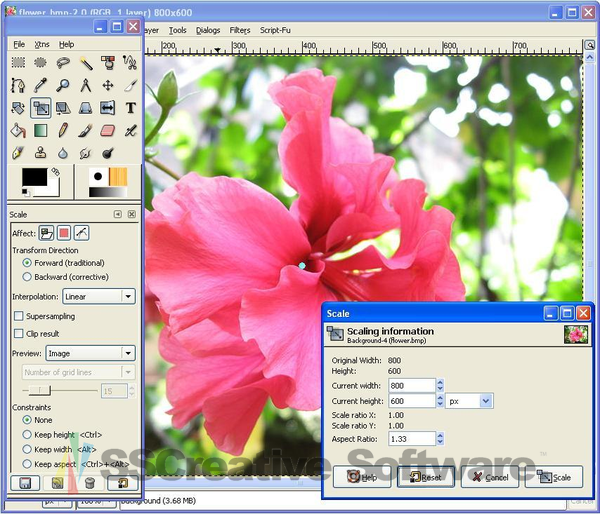This screenshot has width=600, height=514.
Task: Click the Cancel button in Scale dialog
Action: point(490,477)
